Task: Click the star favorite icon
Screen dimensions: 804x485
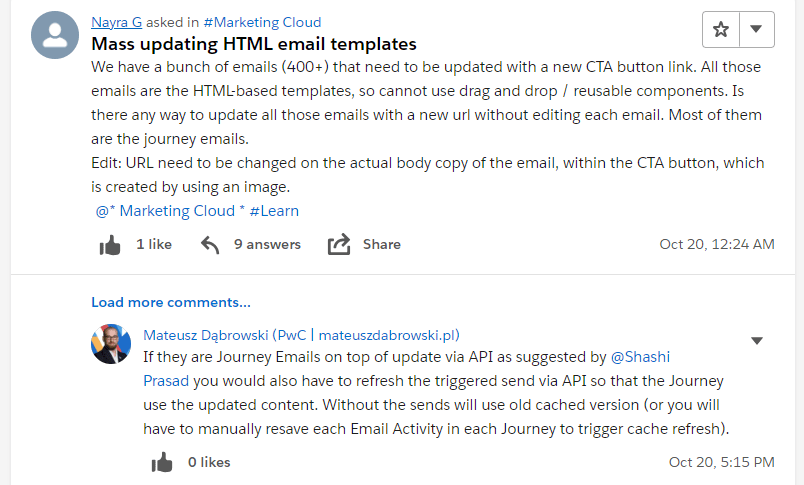Action: click(x=721, y=30)
